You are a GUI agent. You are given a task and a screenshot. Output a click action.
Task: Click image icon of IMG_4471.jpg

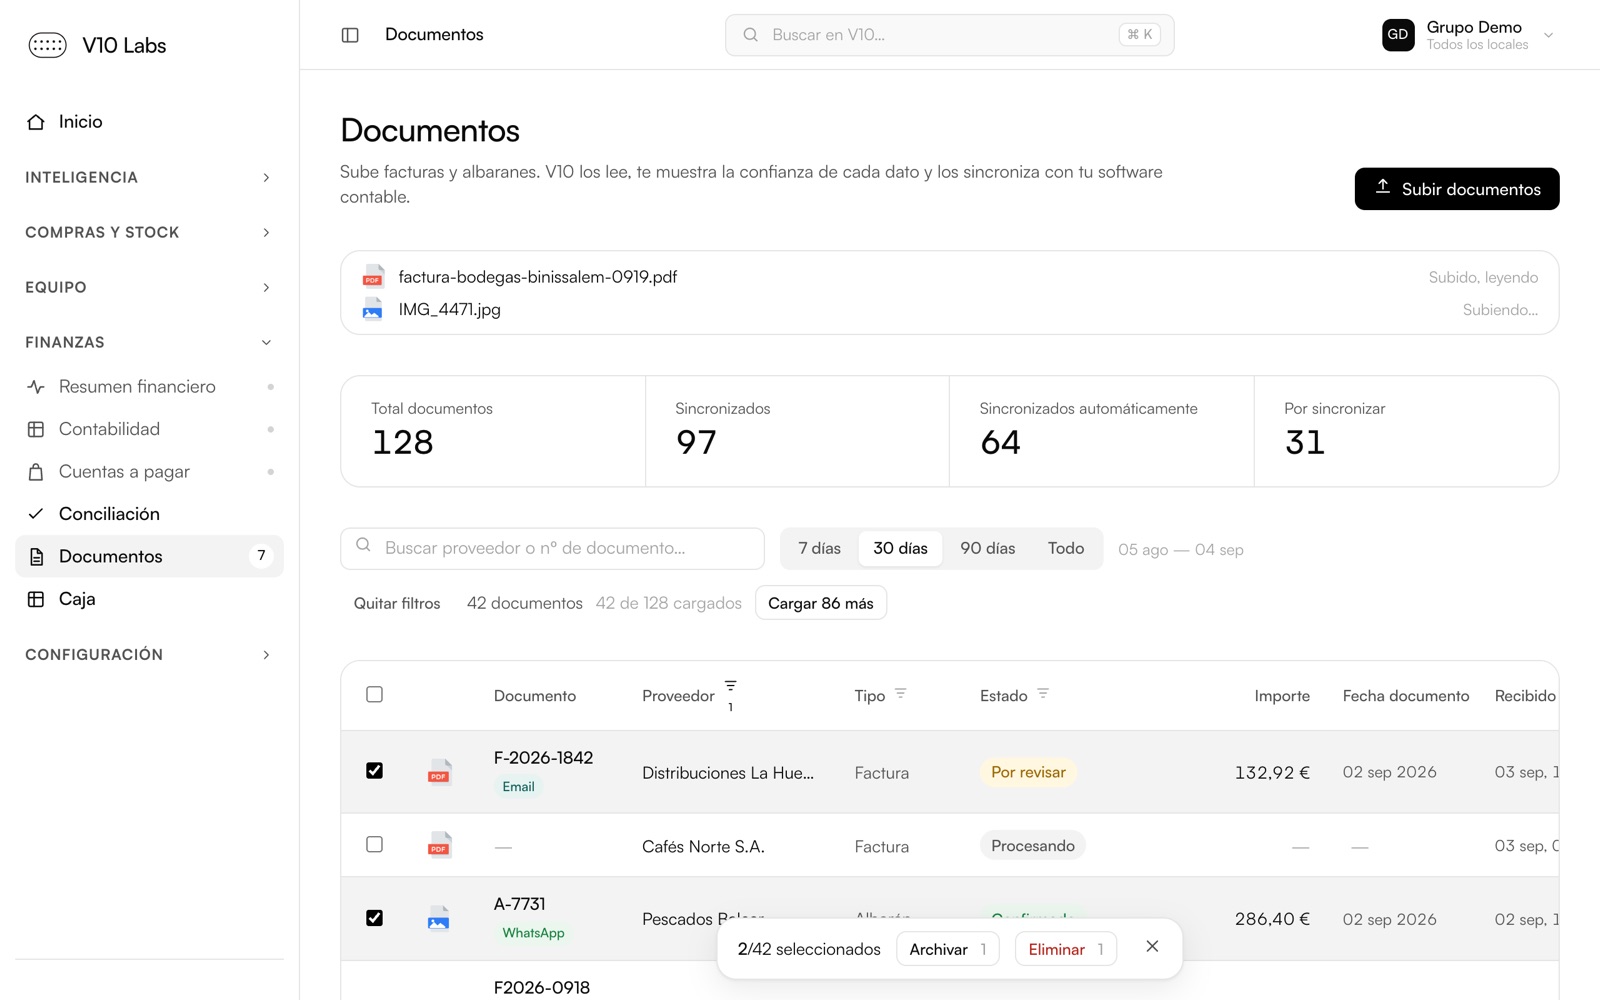click(x=373, y=309)
